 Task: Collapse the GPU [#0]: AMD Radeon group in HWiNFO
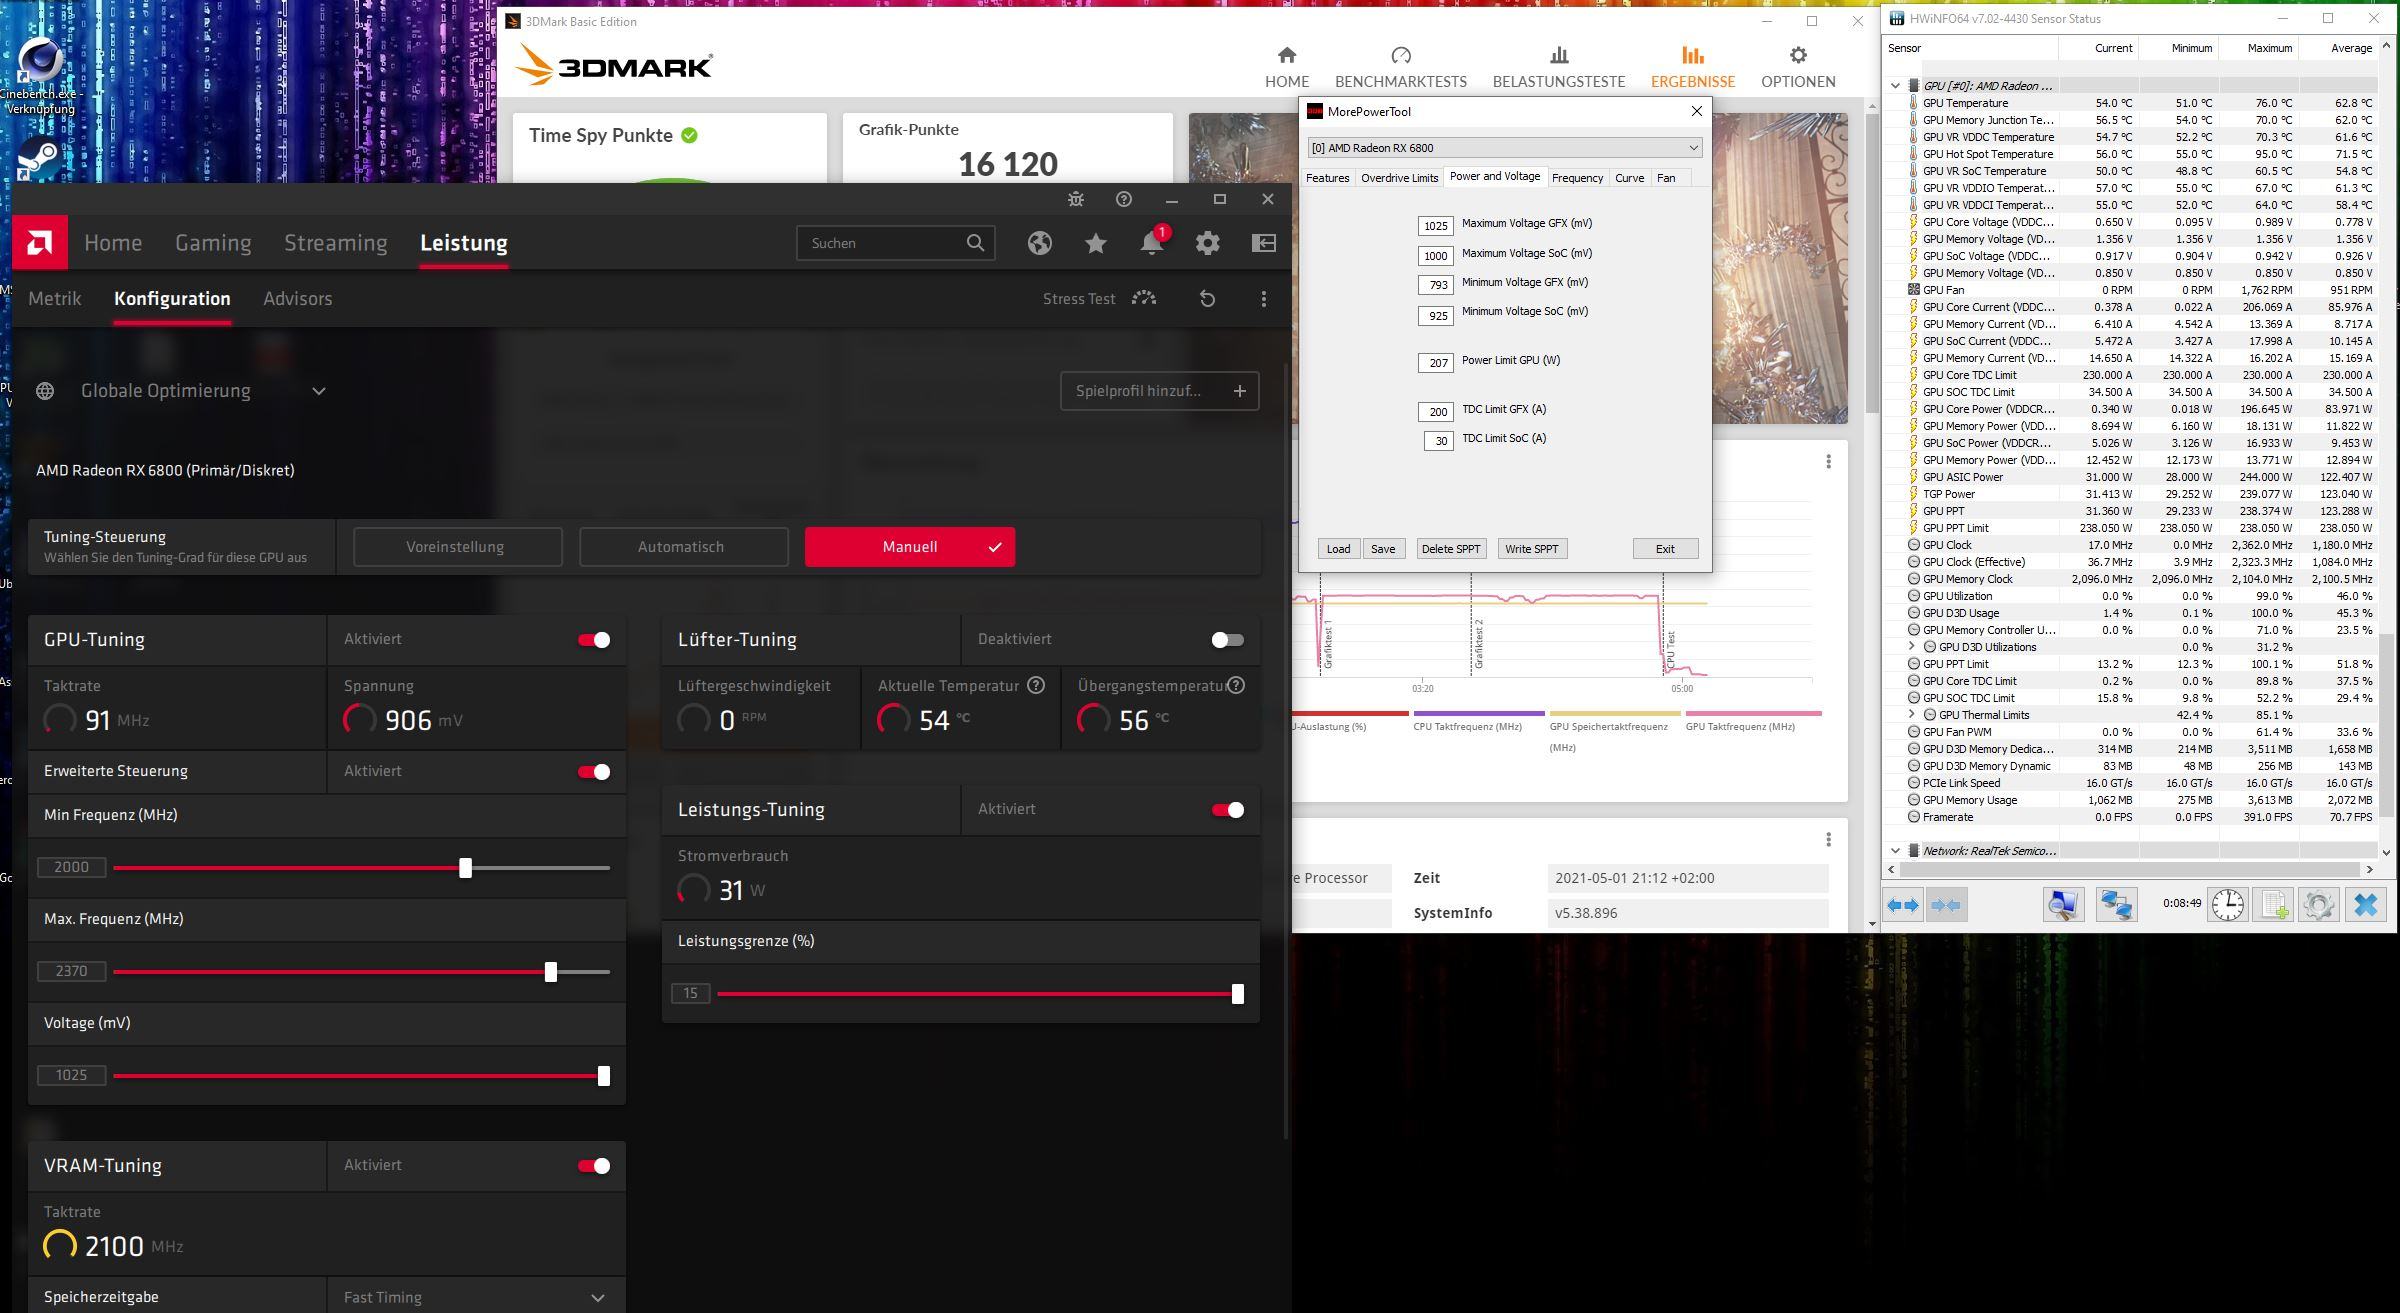[1895, 86]
